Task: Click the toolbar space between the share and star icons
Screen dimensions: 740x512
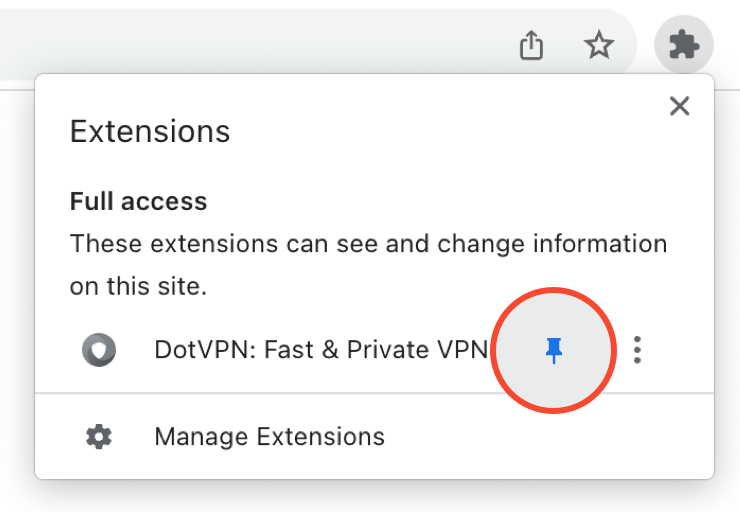Action: pos(565,45)
